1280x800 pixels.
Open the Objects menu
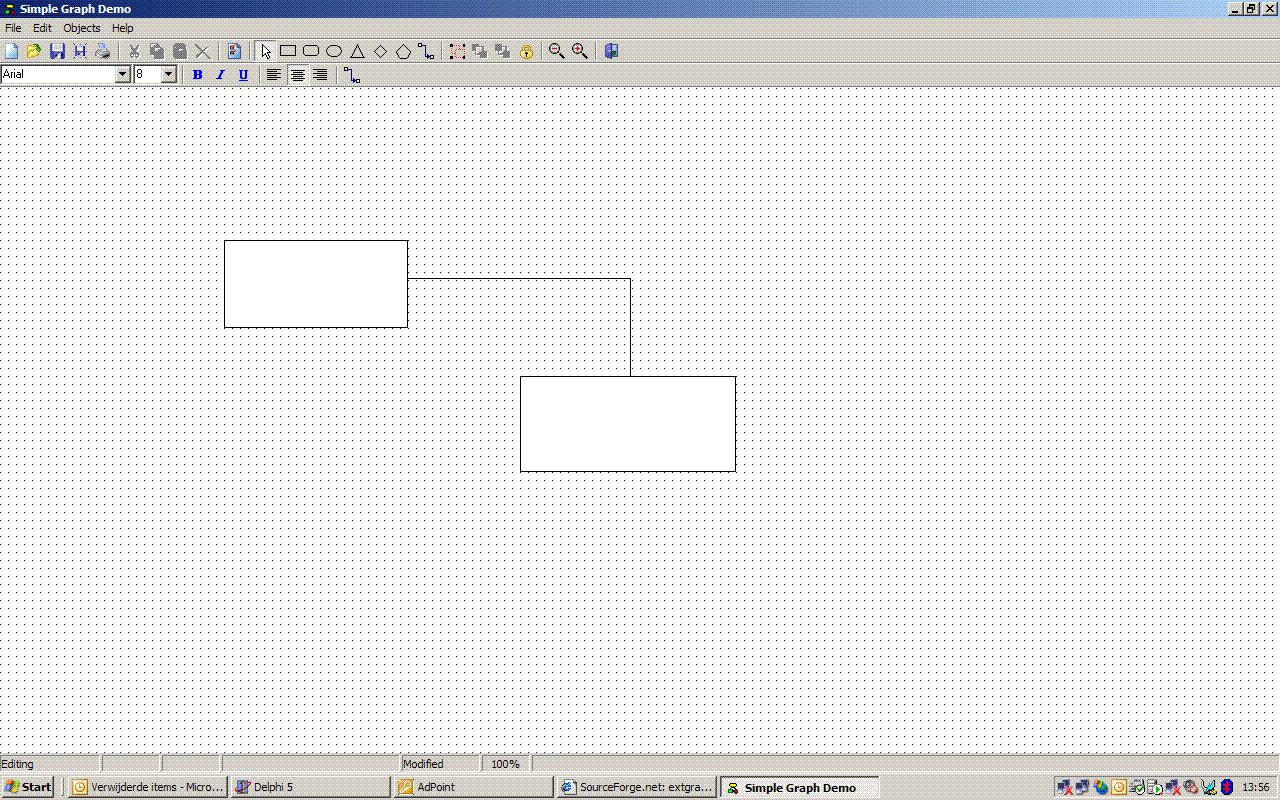81,28
